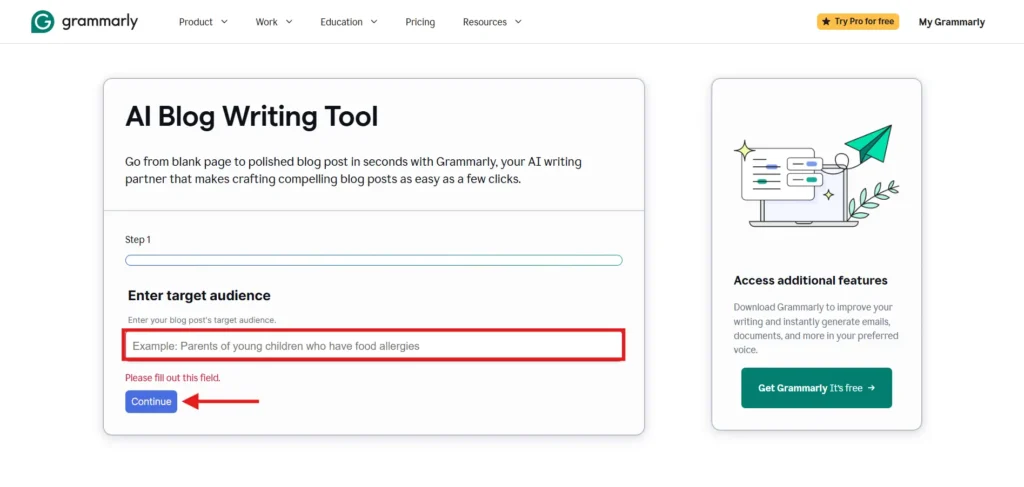Go to the Pricing page

click(420, 22)
